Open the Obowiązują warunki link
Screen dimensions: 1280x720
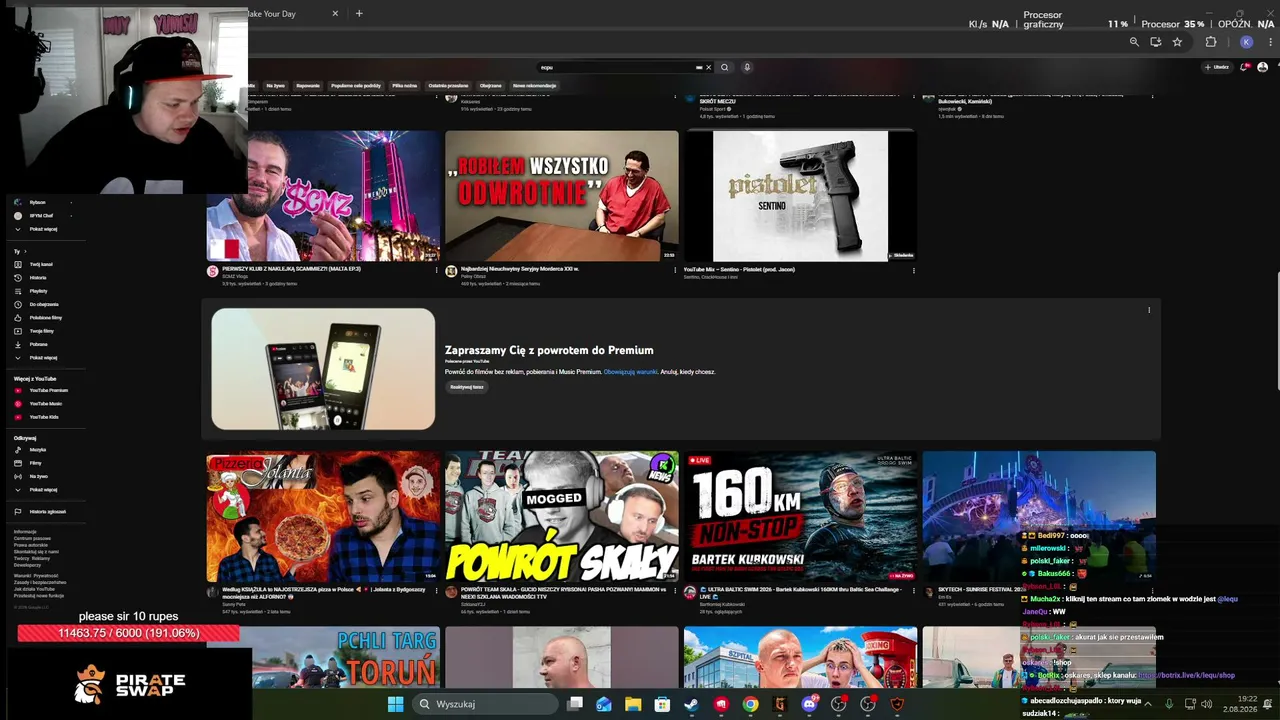(631, 372)
